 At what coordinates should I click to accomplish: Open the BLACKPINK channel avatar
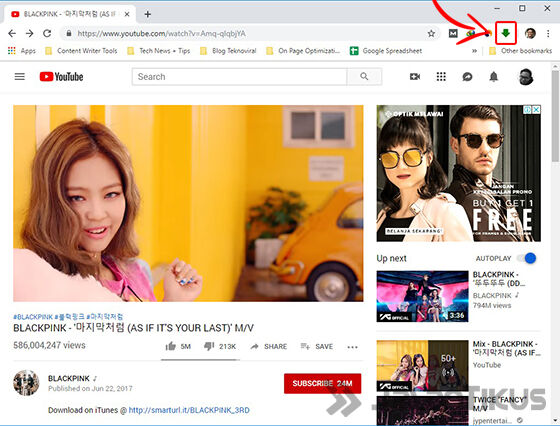[26, 383]
